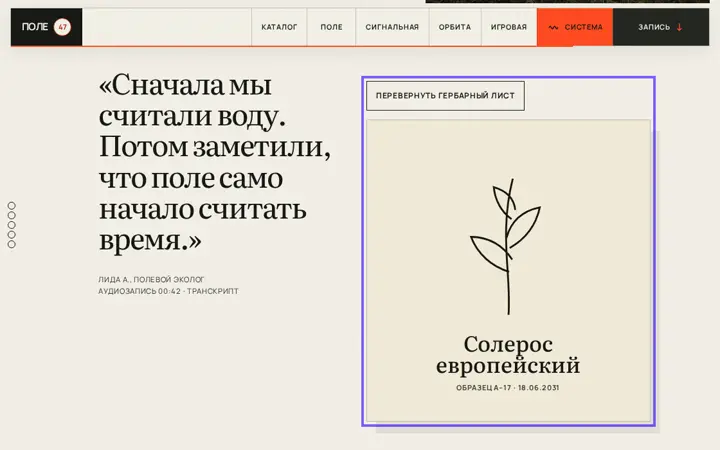
Task: Select the third side pagination dot
Action: pyautogui.click(x=11, y=225)
